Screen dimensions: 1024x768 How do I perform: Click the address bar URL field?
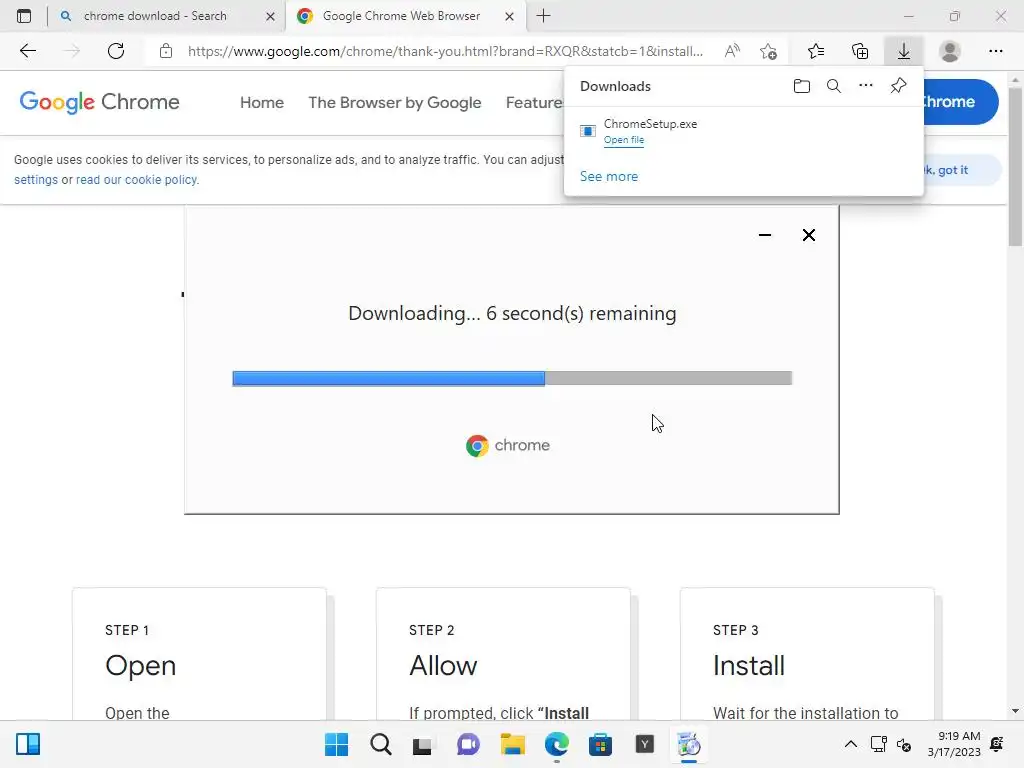tap(445, 51)
